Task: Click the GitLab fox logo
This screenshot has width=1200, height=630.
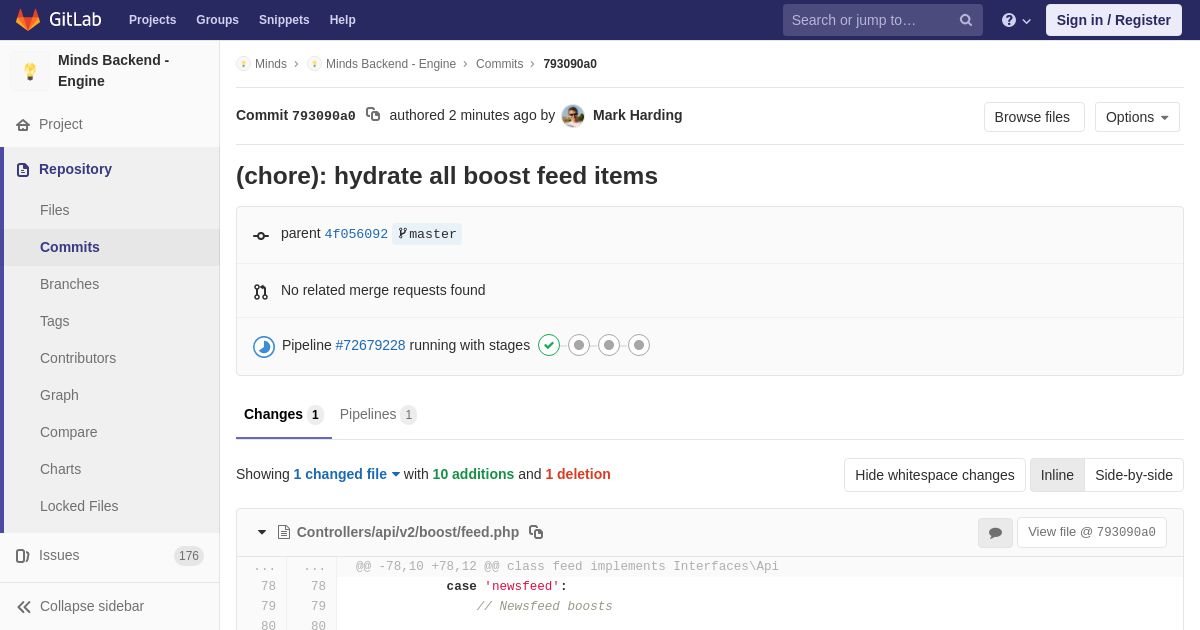Action: pyautogui.click(x=28, y=20)
